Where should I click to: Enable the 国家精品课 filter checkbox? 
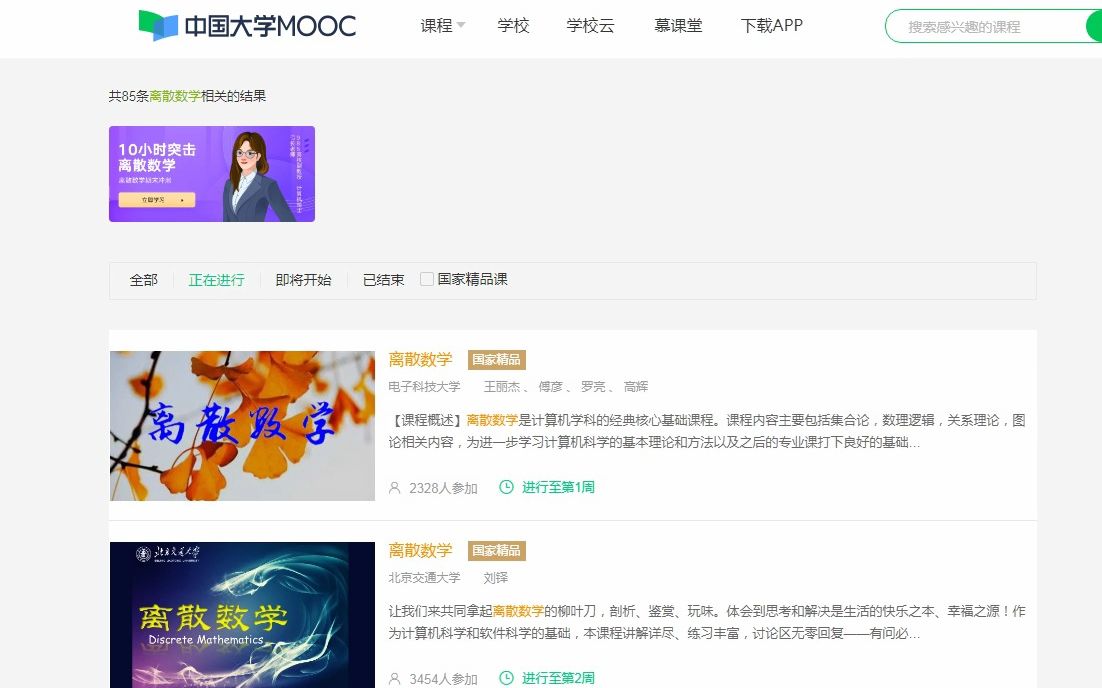[426, 279]
